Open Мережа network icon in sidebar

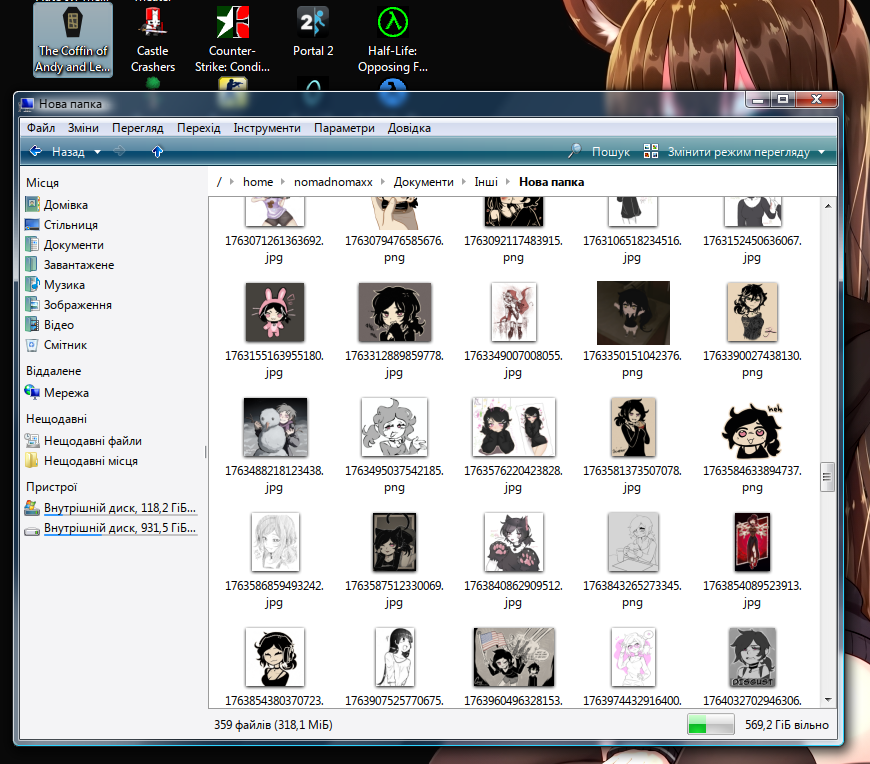tap(32, 392)
